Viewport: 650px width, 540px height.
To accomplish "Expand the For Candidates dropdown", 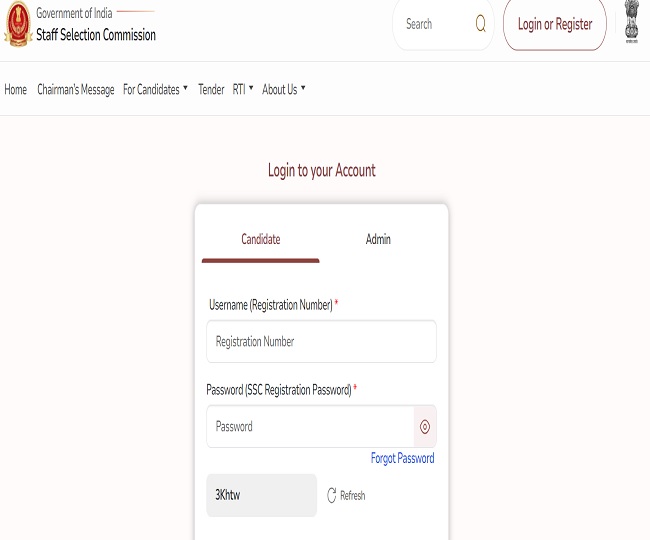I will click(155, 90).
